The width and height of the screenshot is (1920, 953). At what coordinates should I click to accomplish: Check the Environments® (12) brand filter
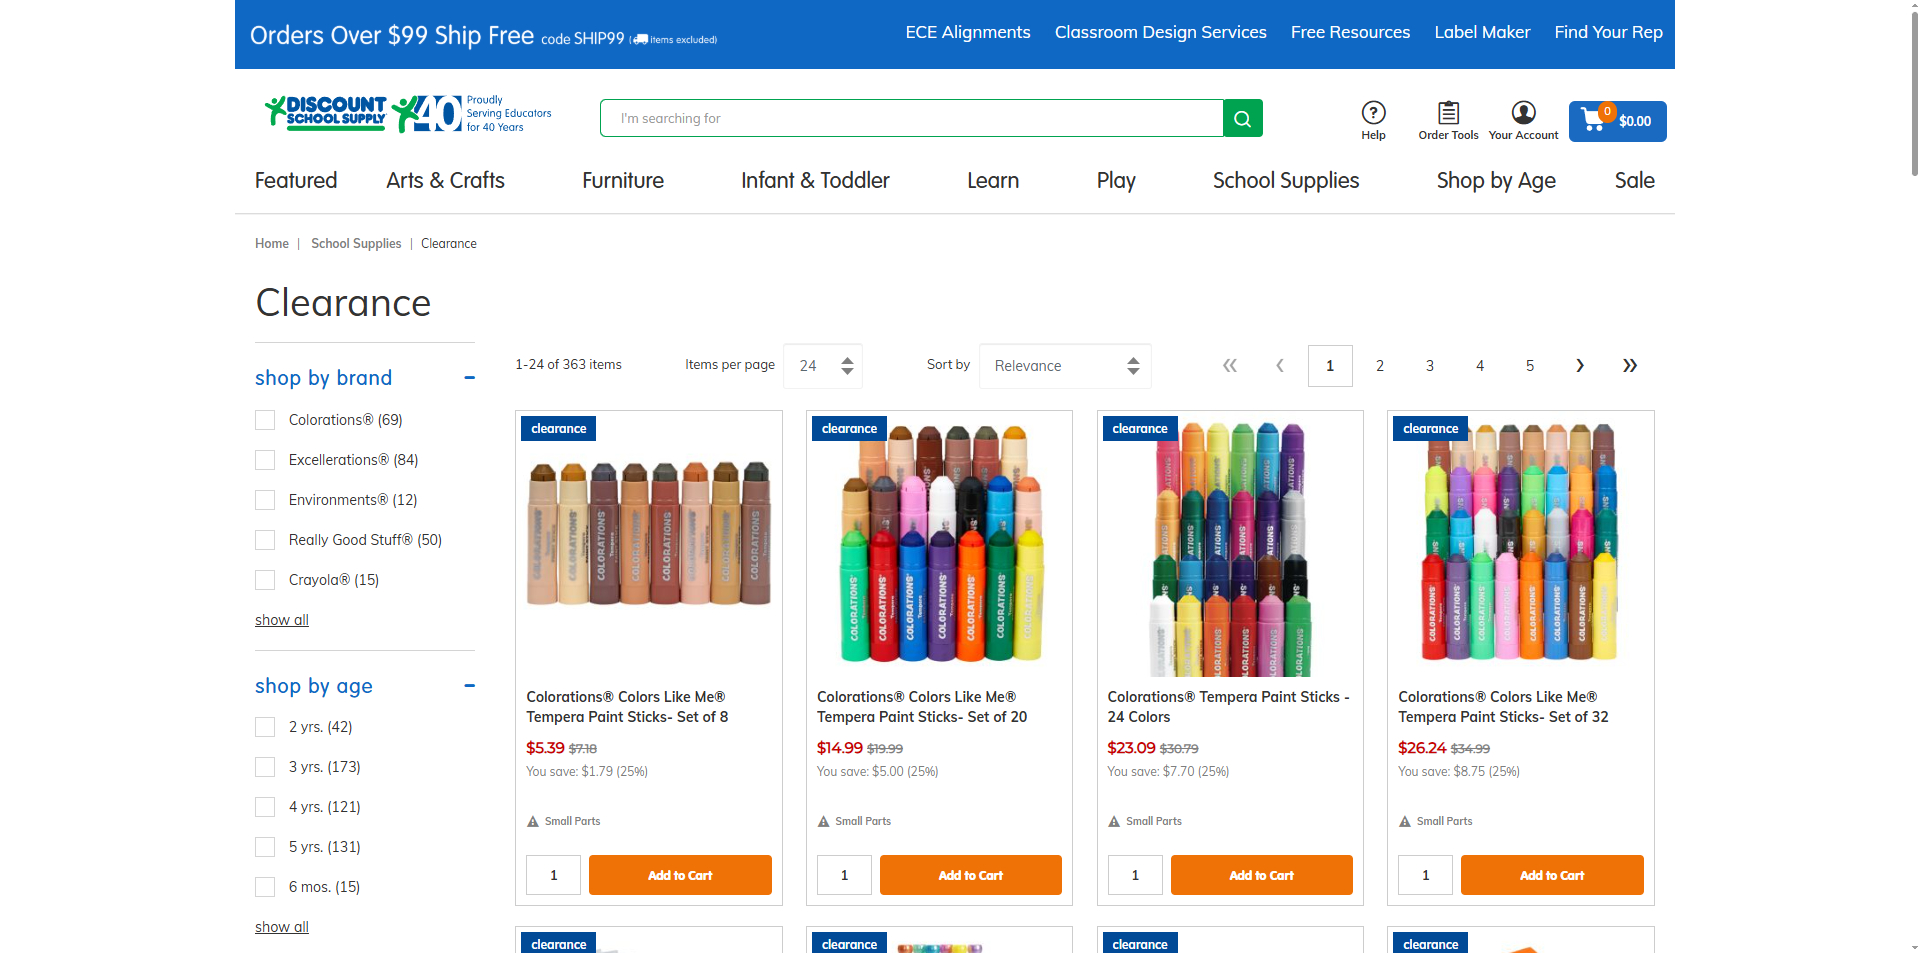[265, 500]
